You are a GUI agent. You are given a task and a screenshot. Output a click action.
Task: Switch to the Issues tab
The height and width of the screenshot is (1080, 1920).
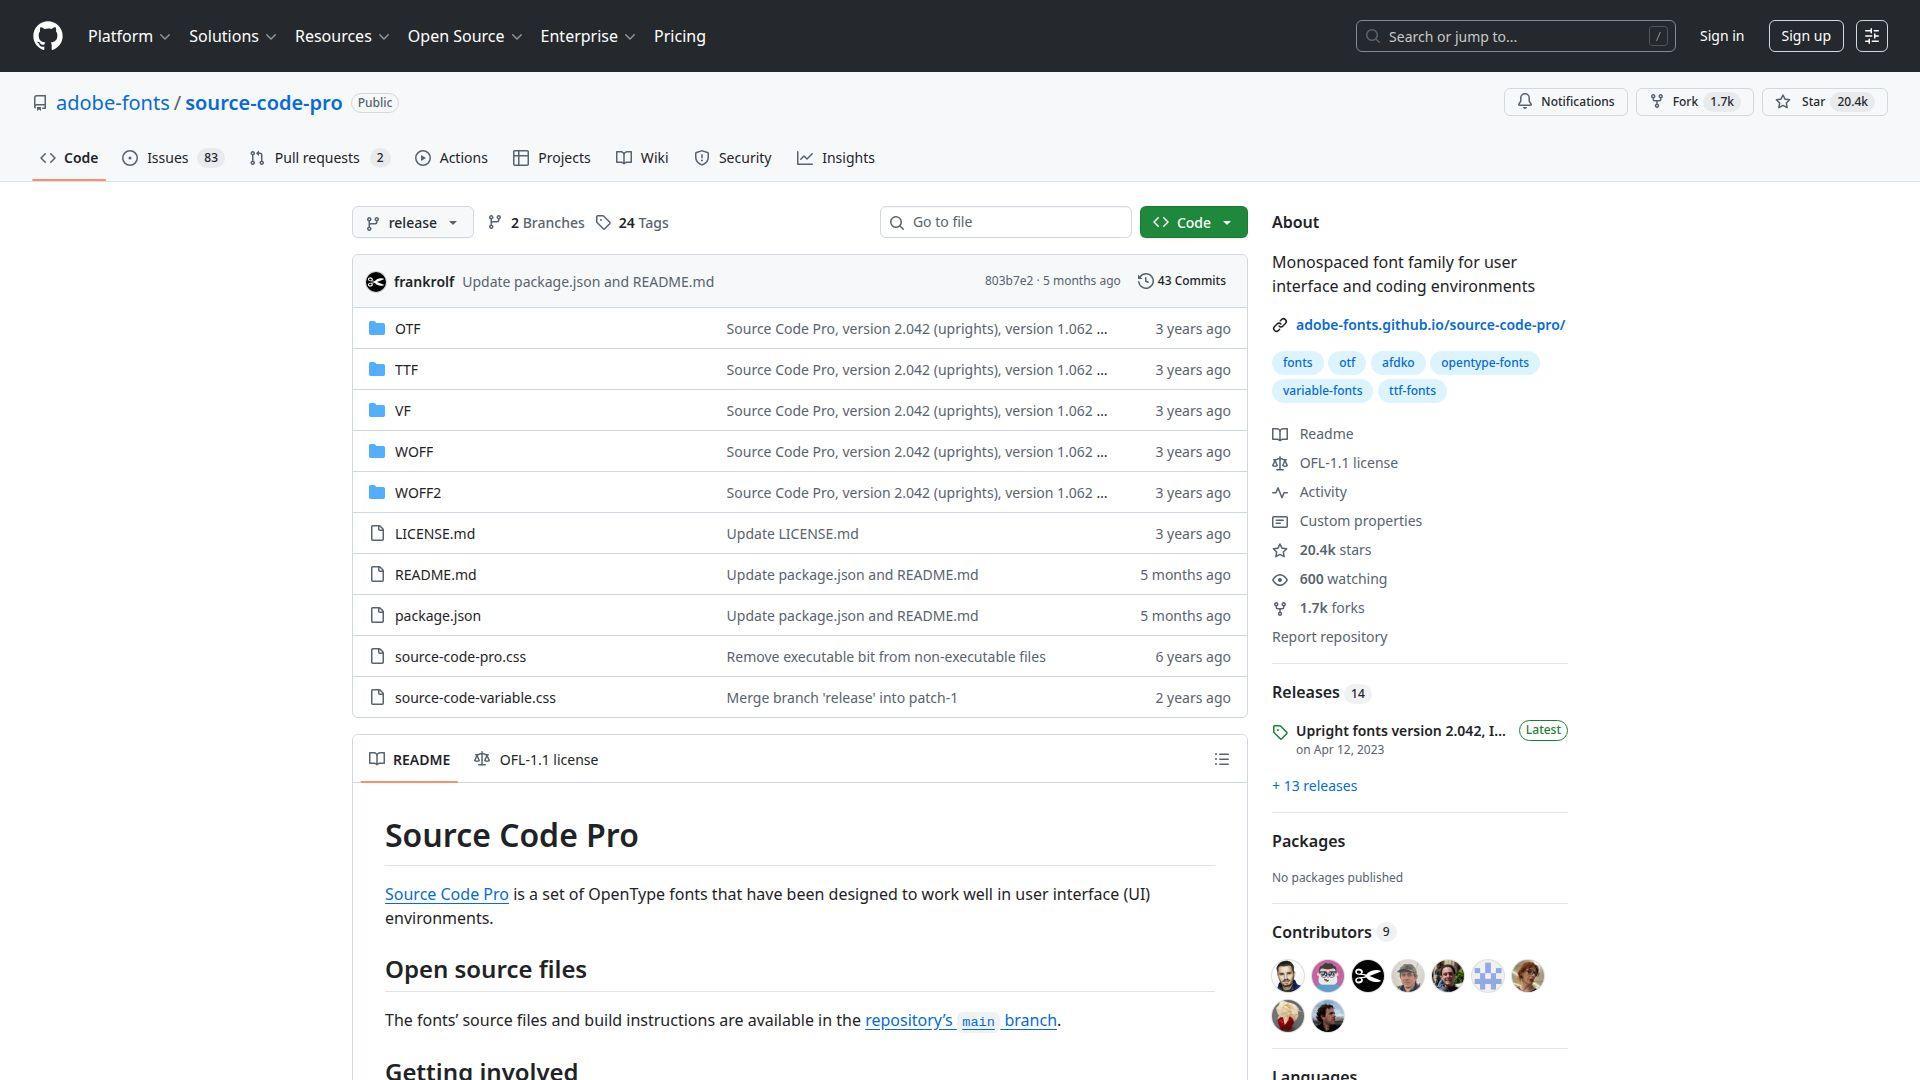coord(167,157)
